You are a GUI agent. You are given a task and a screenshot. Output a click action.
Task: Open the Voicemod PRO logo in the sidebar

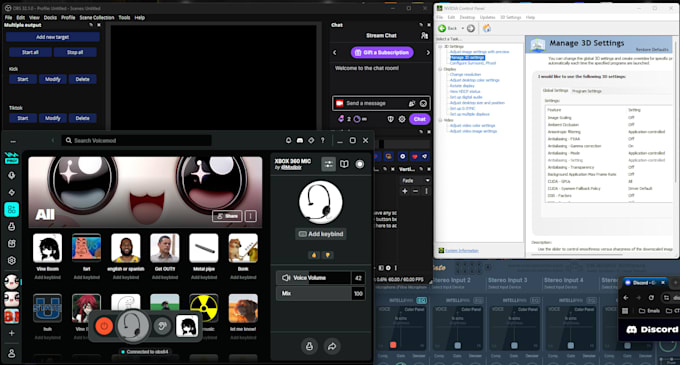coord(12,158)
